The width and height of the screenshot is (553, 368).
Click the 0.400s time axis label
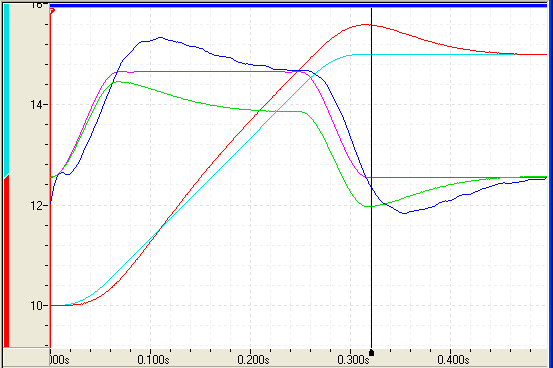(453, 360)
